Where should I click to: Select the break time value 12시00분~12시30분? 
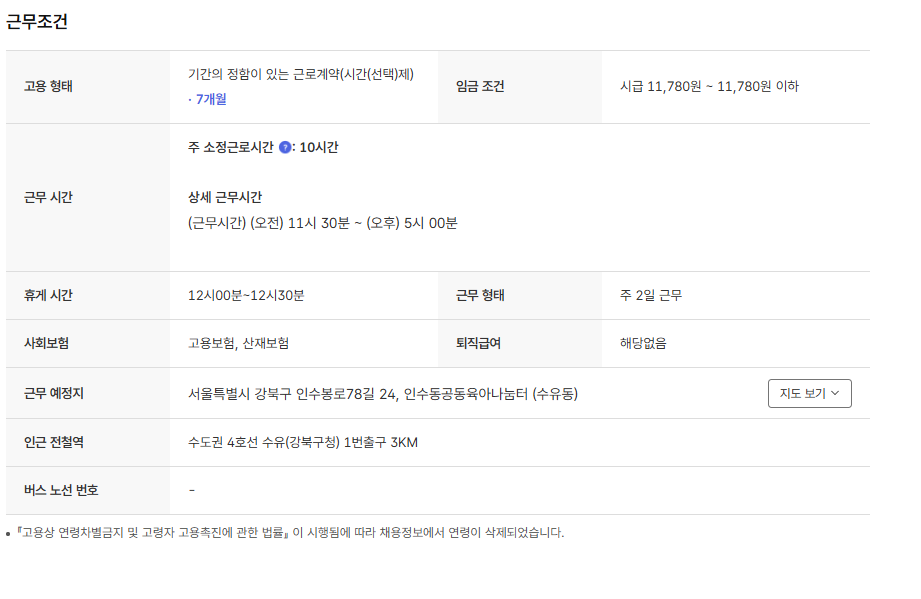click(246, 296)
